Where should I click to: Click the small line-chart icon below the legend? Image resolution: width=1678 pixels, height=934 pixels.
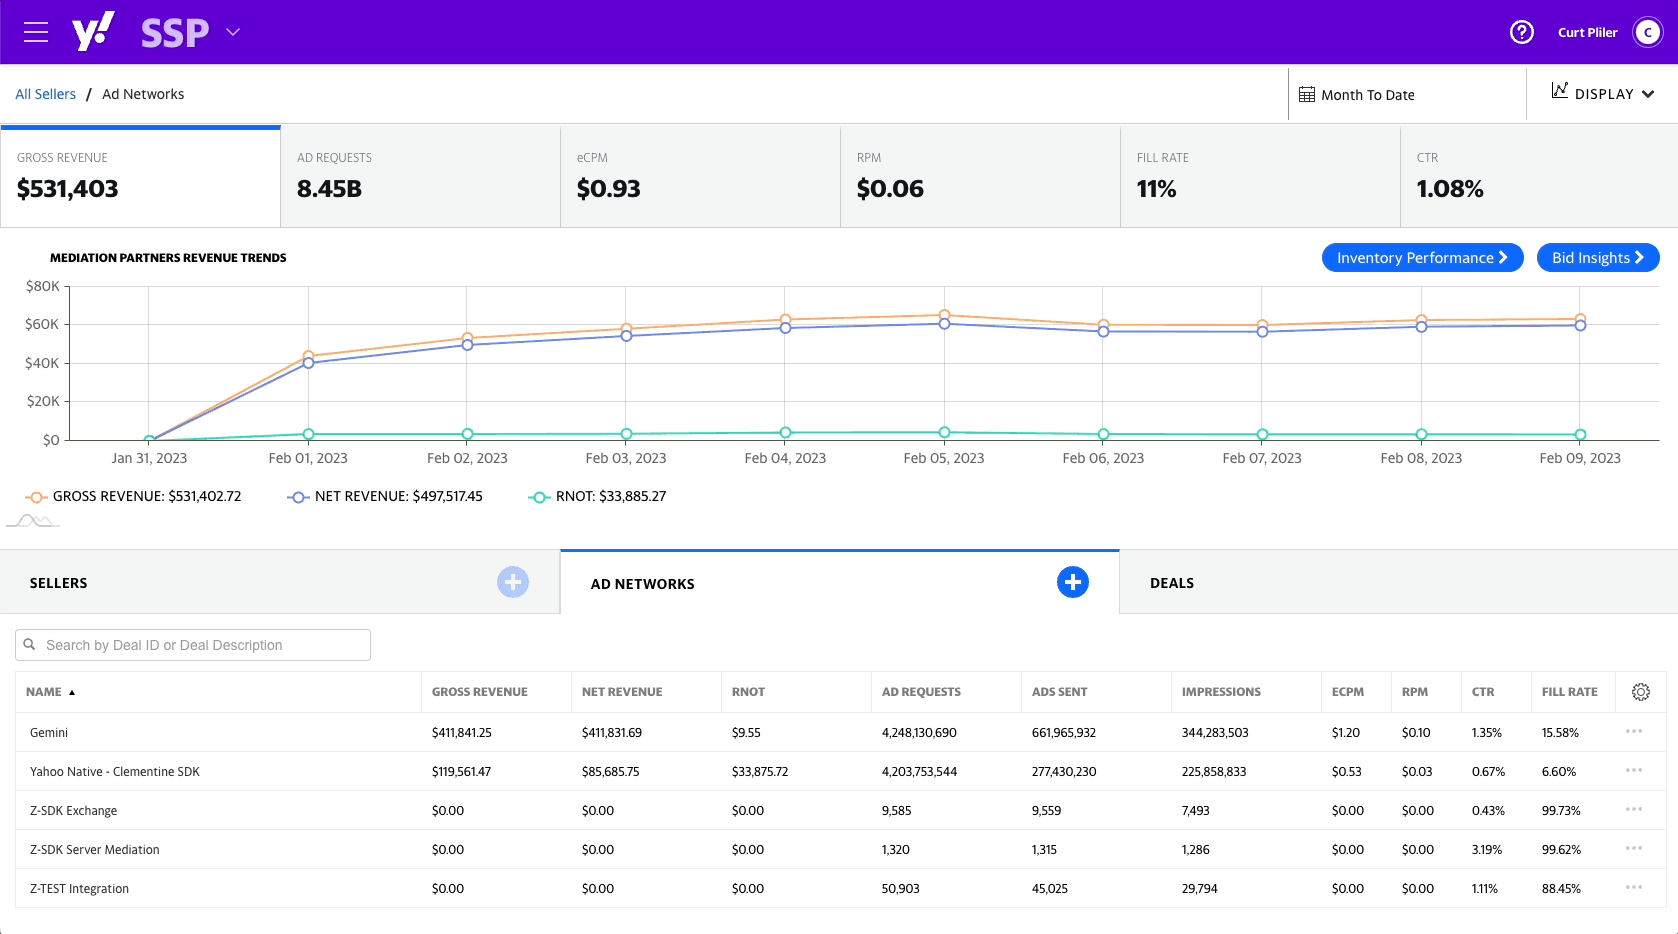click(33, 521)
